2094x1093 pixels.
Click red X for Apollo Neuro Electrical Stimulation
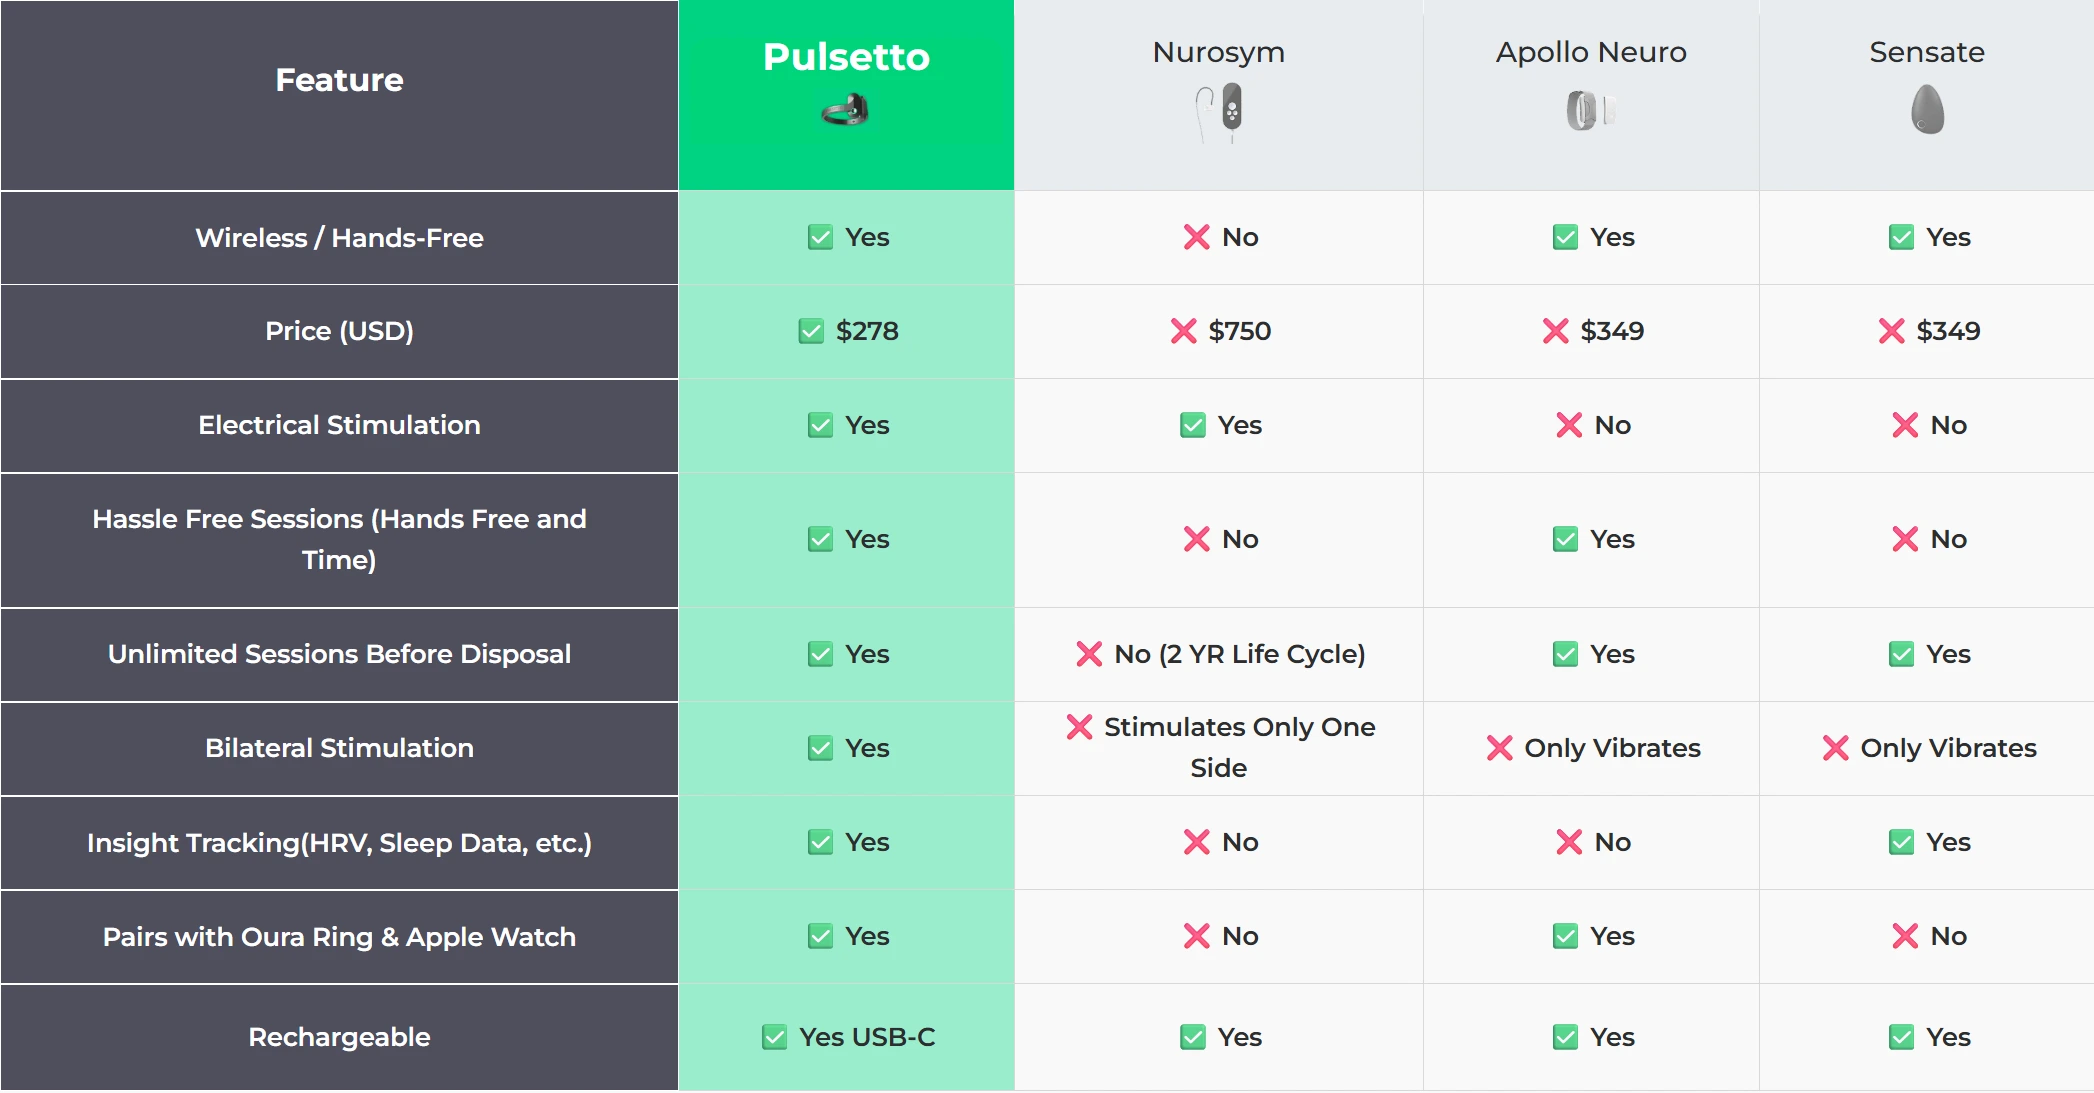point(1569,425)
